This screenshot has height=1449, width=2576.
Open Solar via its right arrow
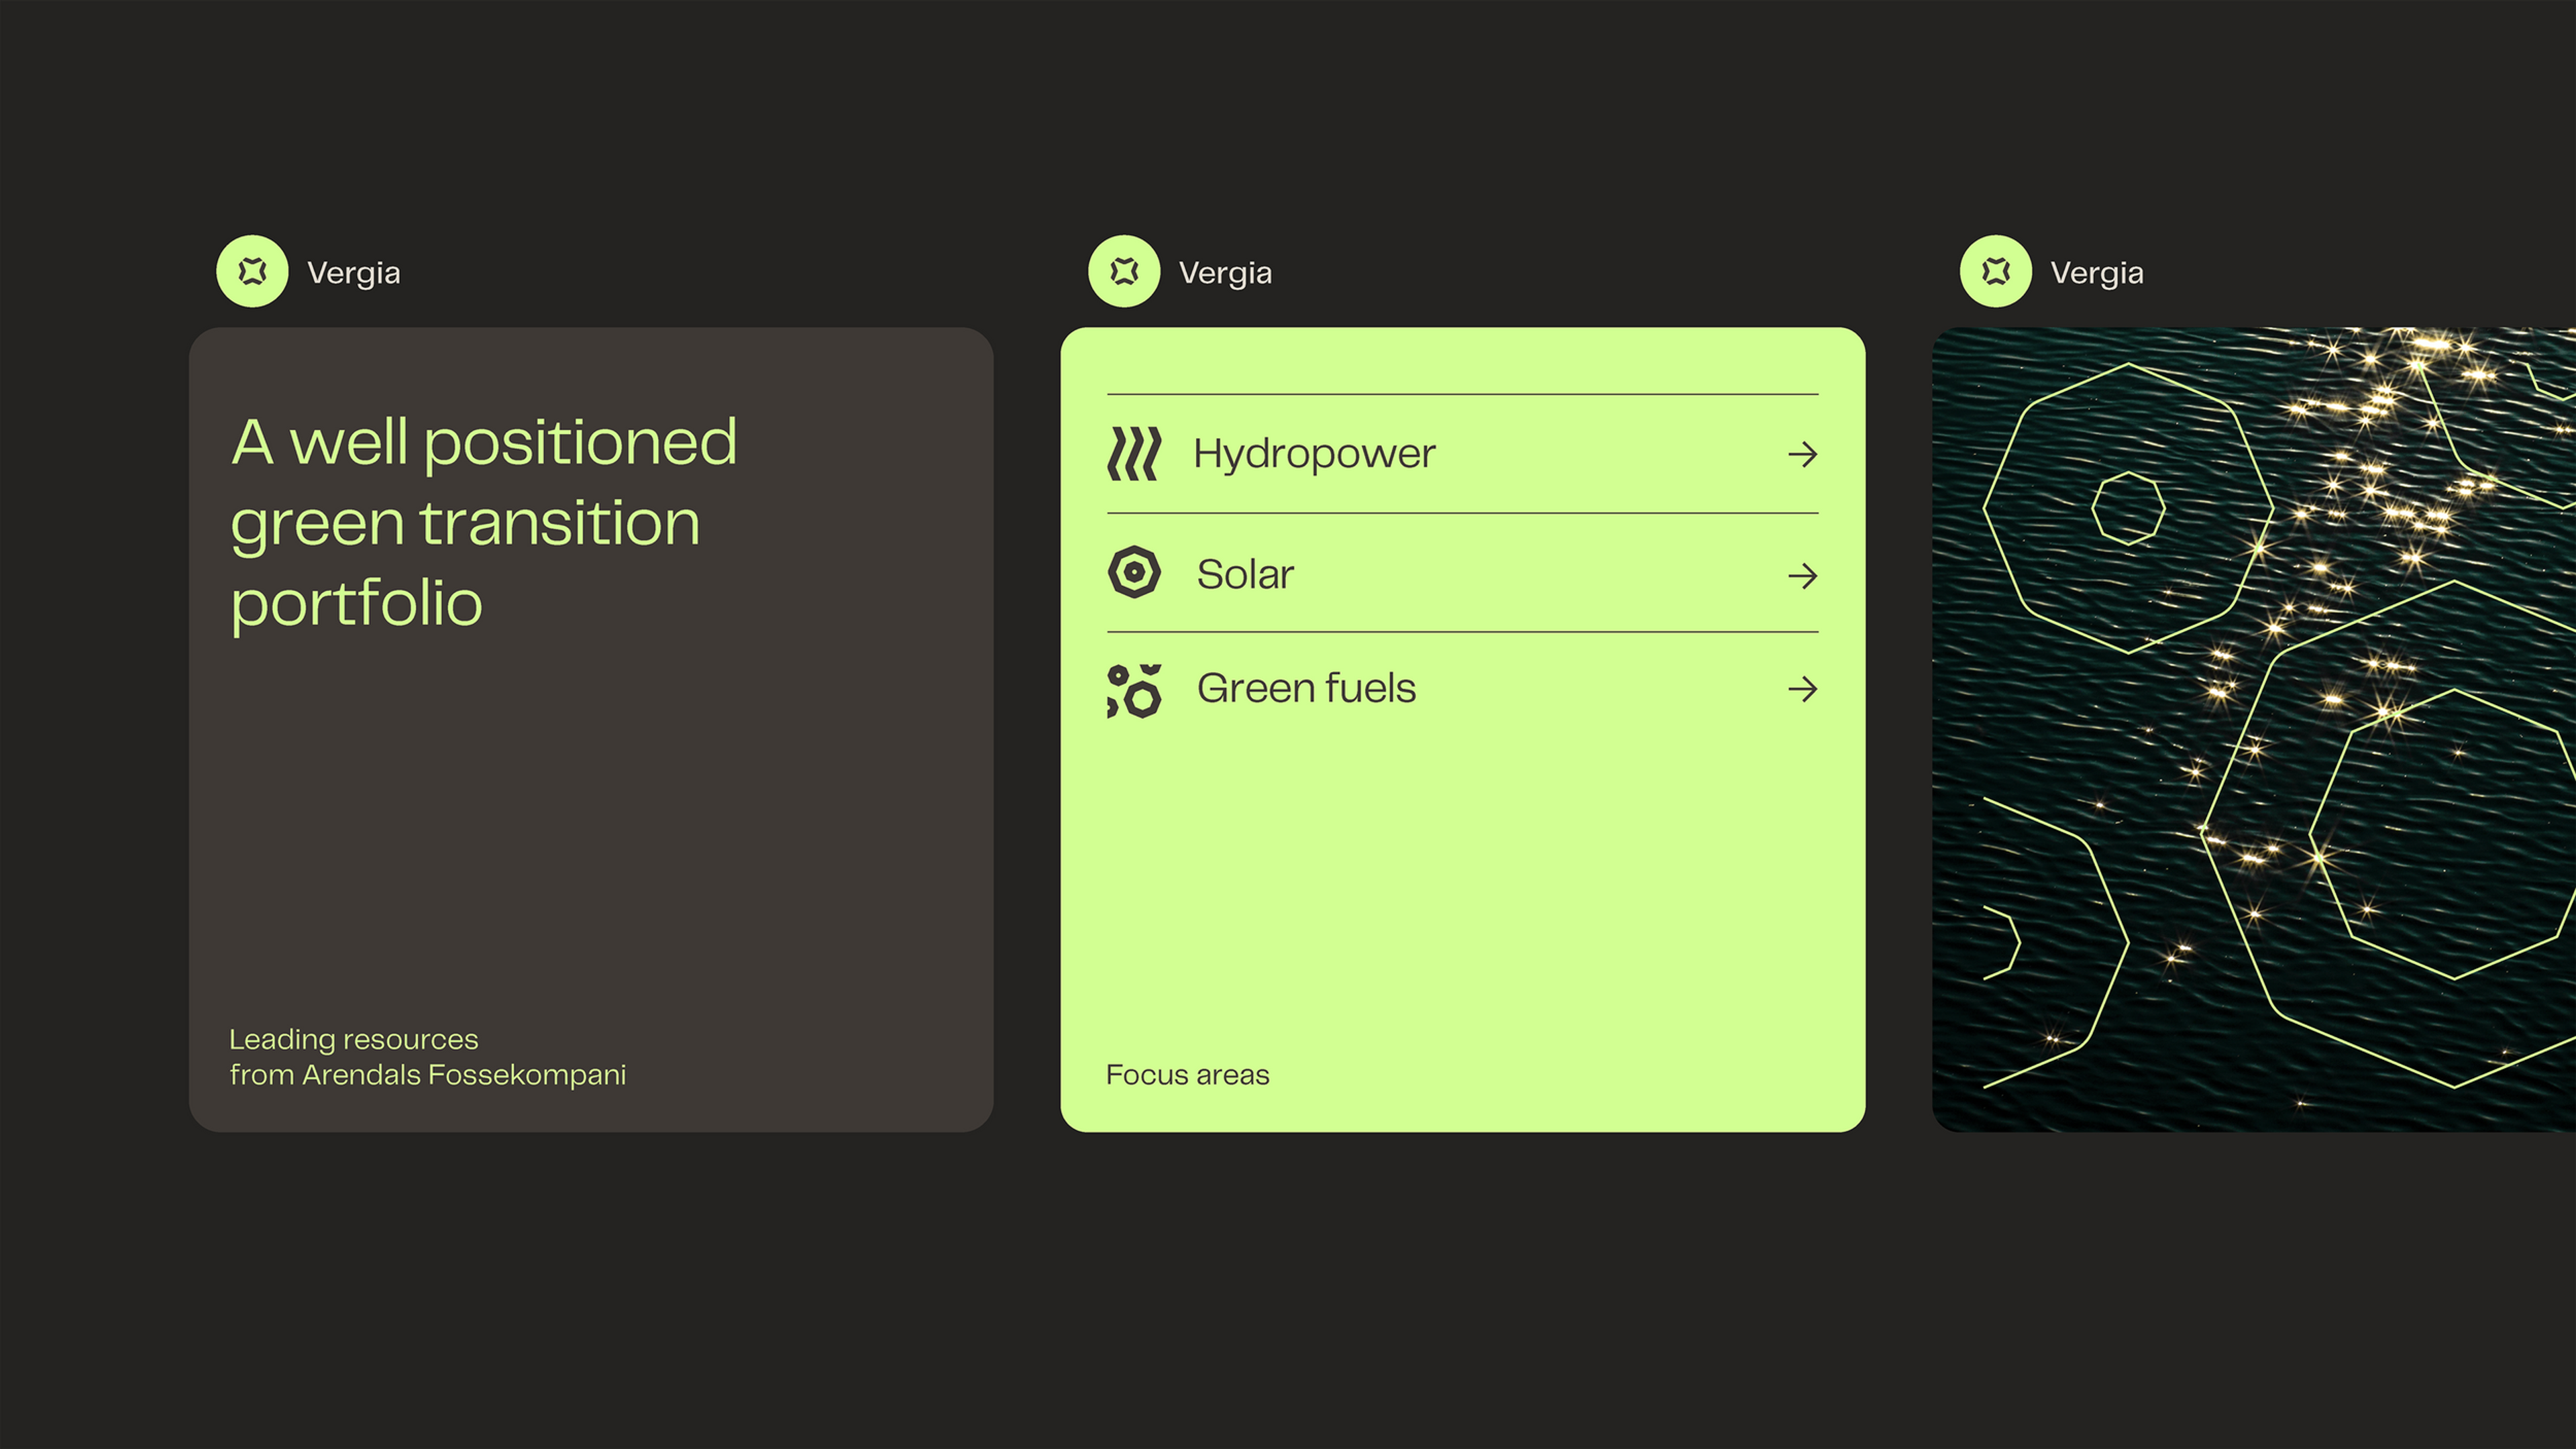1802,576
